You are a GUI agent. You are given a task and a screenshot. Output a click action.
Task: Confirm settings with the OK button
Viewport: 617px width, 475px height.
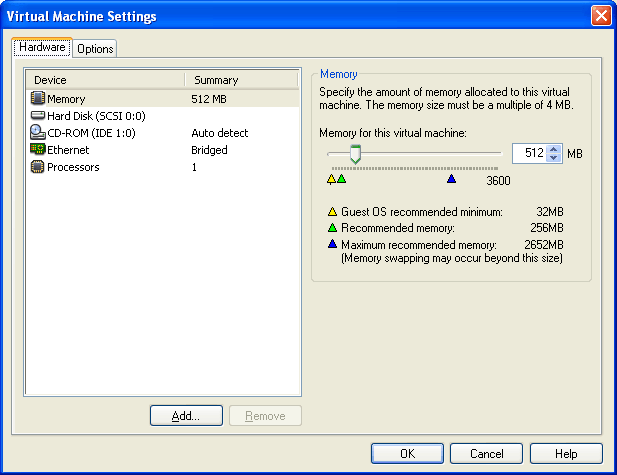(407, 453)
